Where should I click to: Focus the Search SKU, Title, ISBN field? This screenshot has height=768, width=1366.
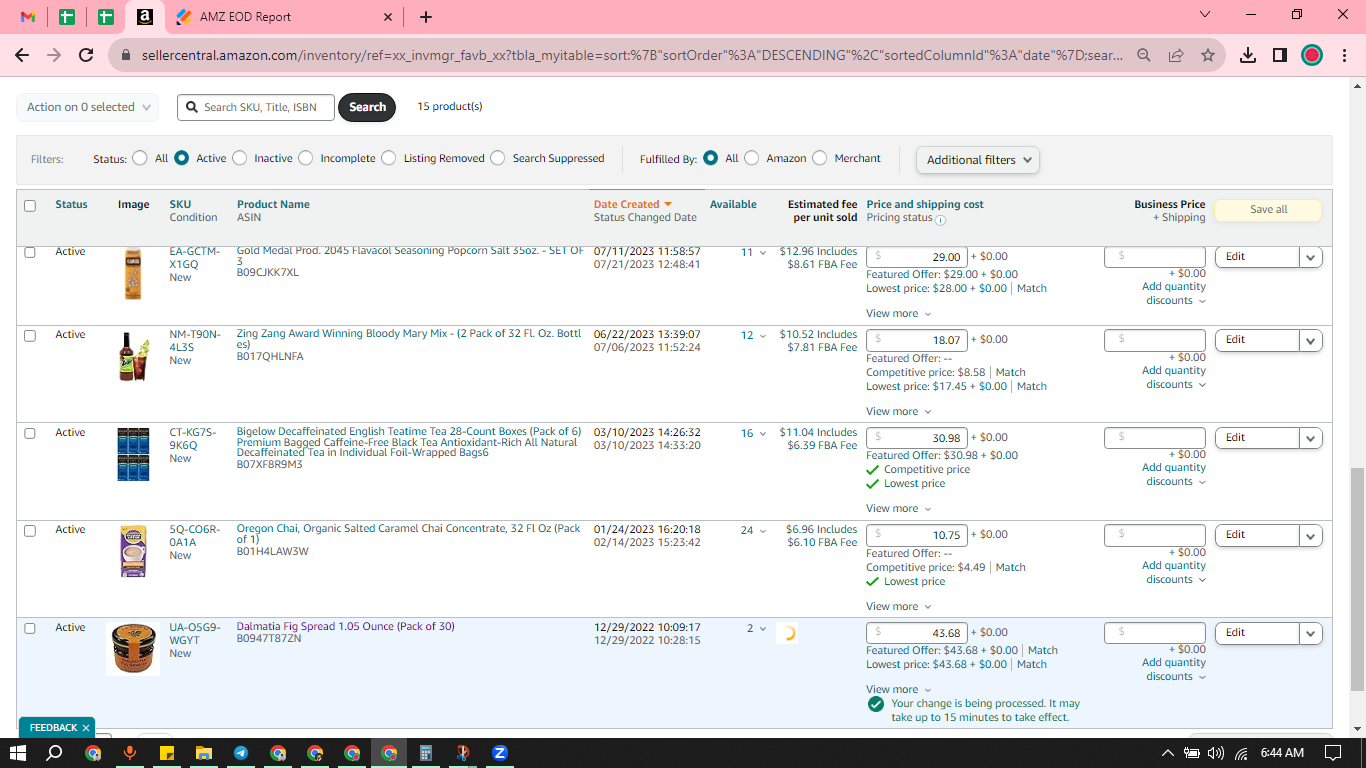coord(256,107)
